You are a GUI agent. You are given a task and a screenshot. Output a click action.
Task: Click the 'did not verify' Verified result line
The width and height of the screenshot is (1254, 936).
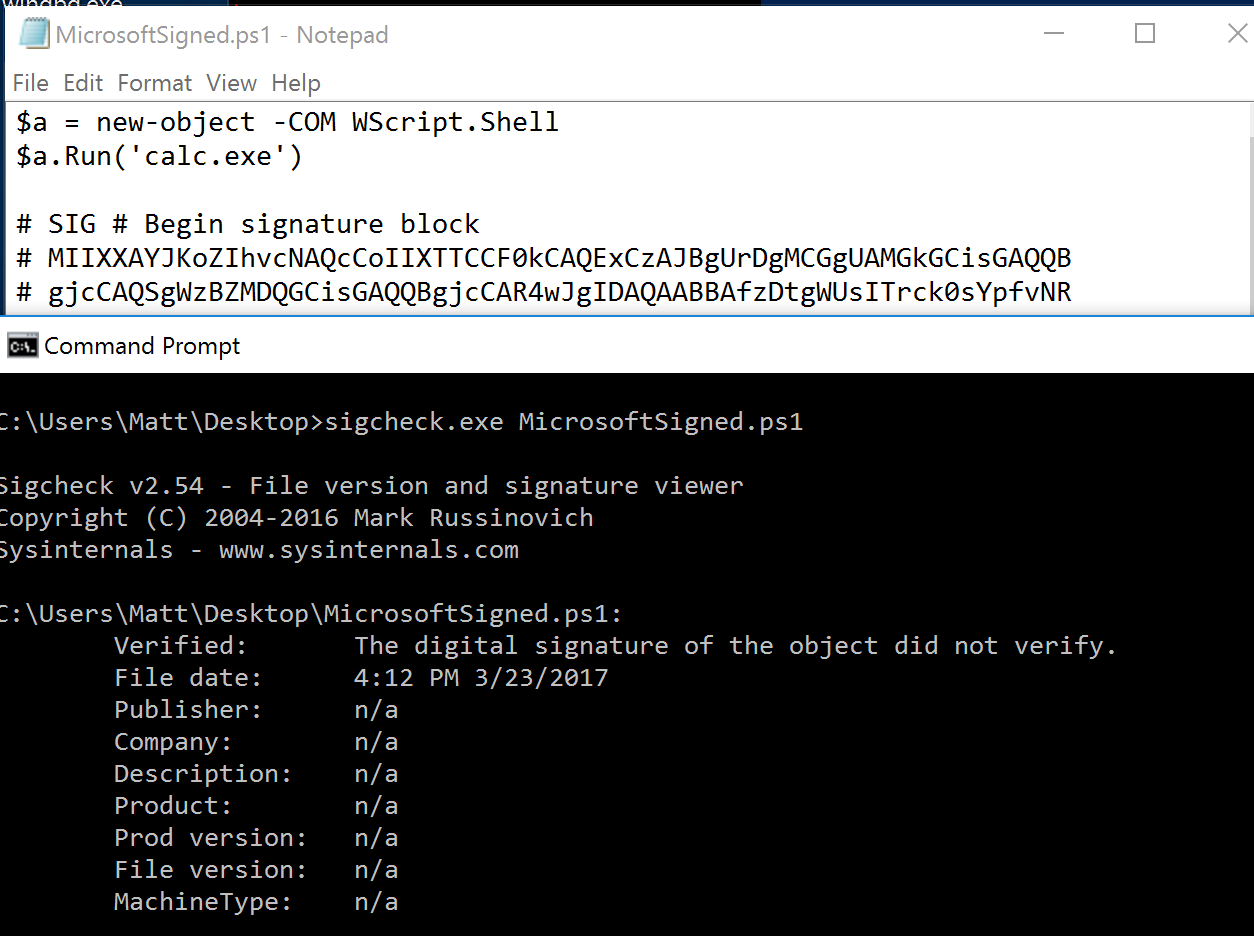click(734, 646)
